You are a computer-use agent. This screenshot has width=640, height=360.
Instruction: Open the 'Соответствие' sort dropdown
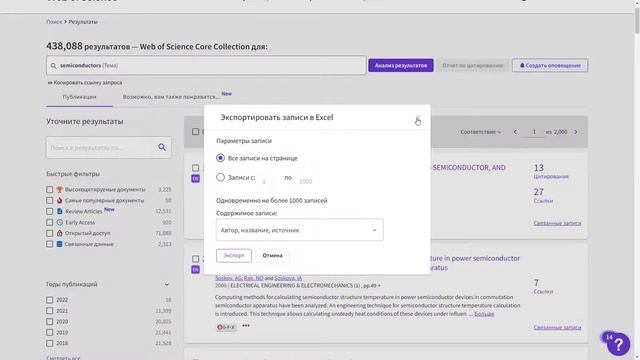click(481, 132)
